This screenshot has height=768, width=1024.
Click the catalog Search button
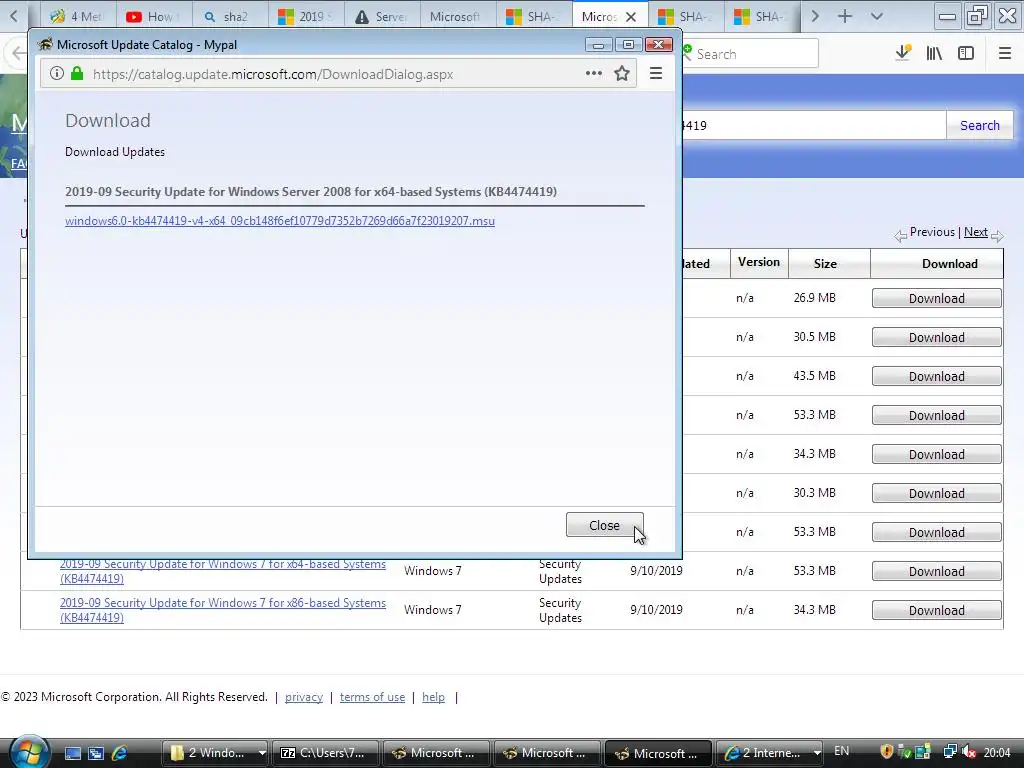pos(980,125)
